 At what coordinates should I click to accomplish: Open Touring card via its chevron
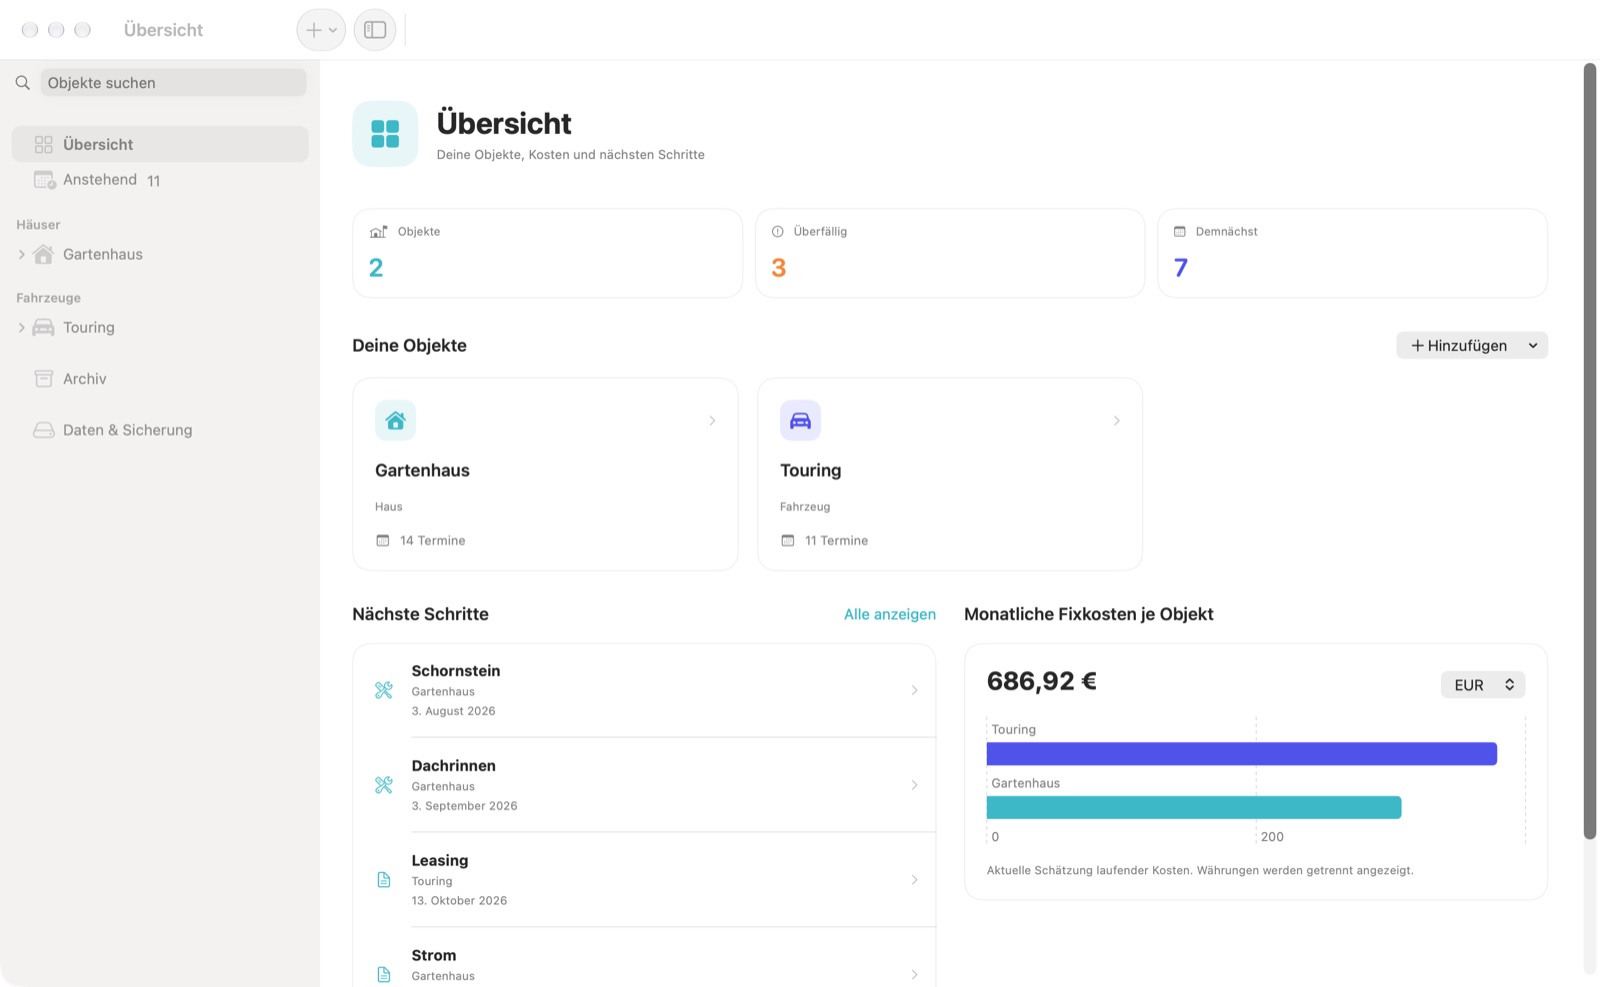[x=1116, y=421]
